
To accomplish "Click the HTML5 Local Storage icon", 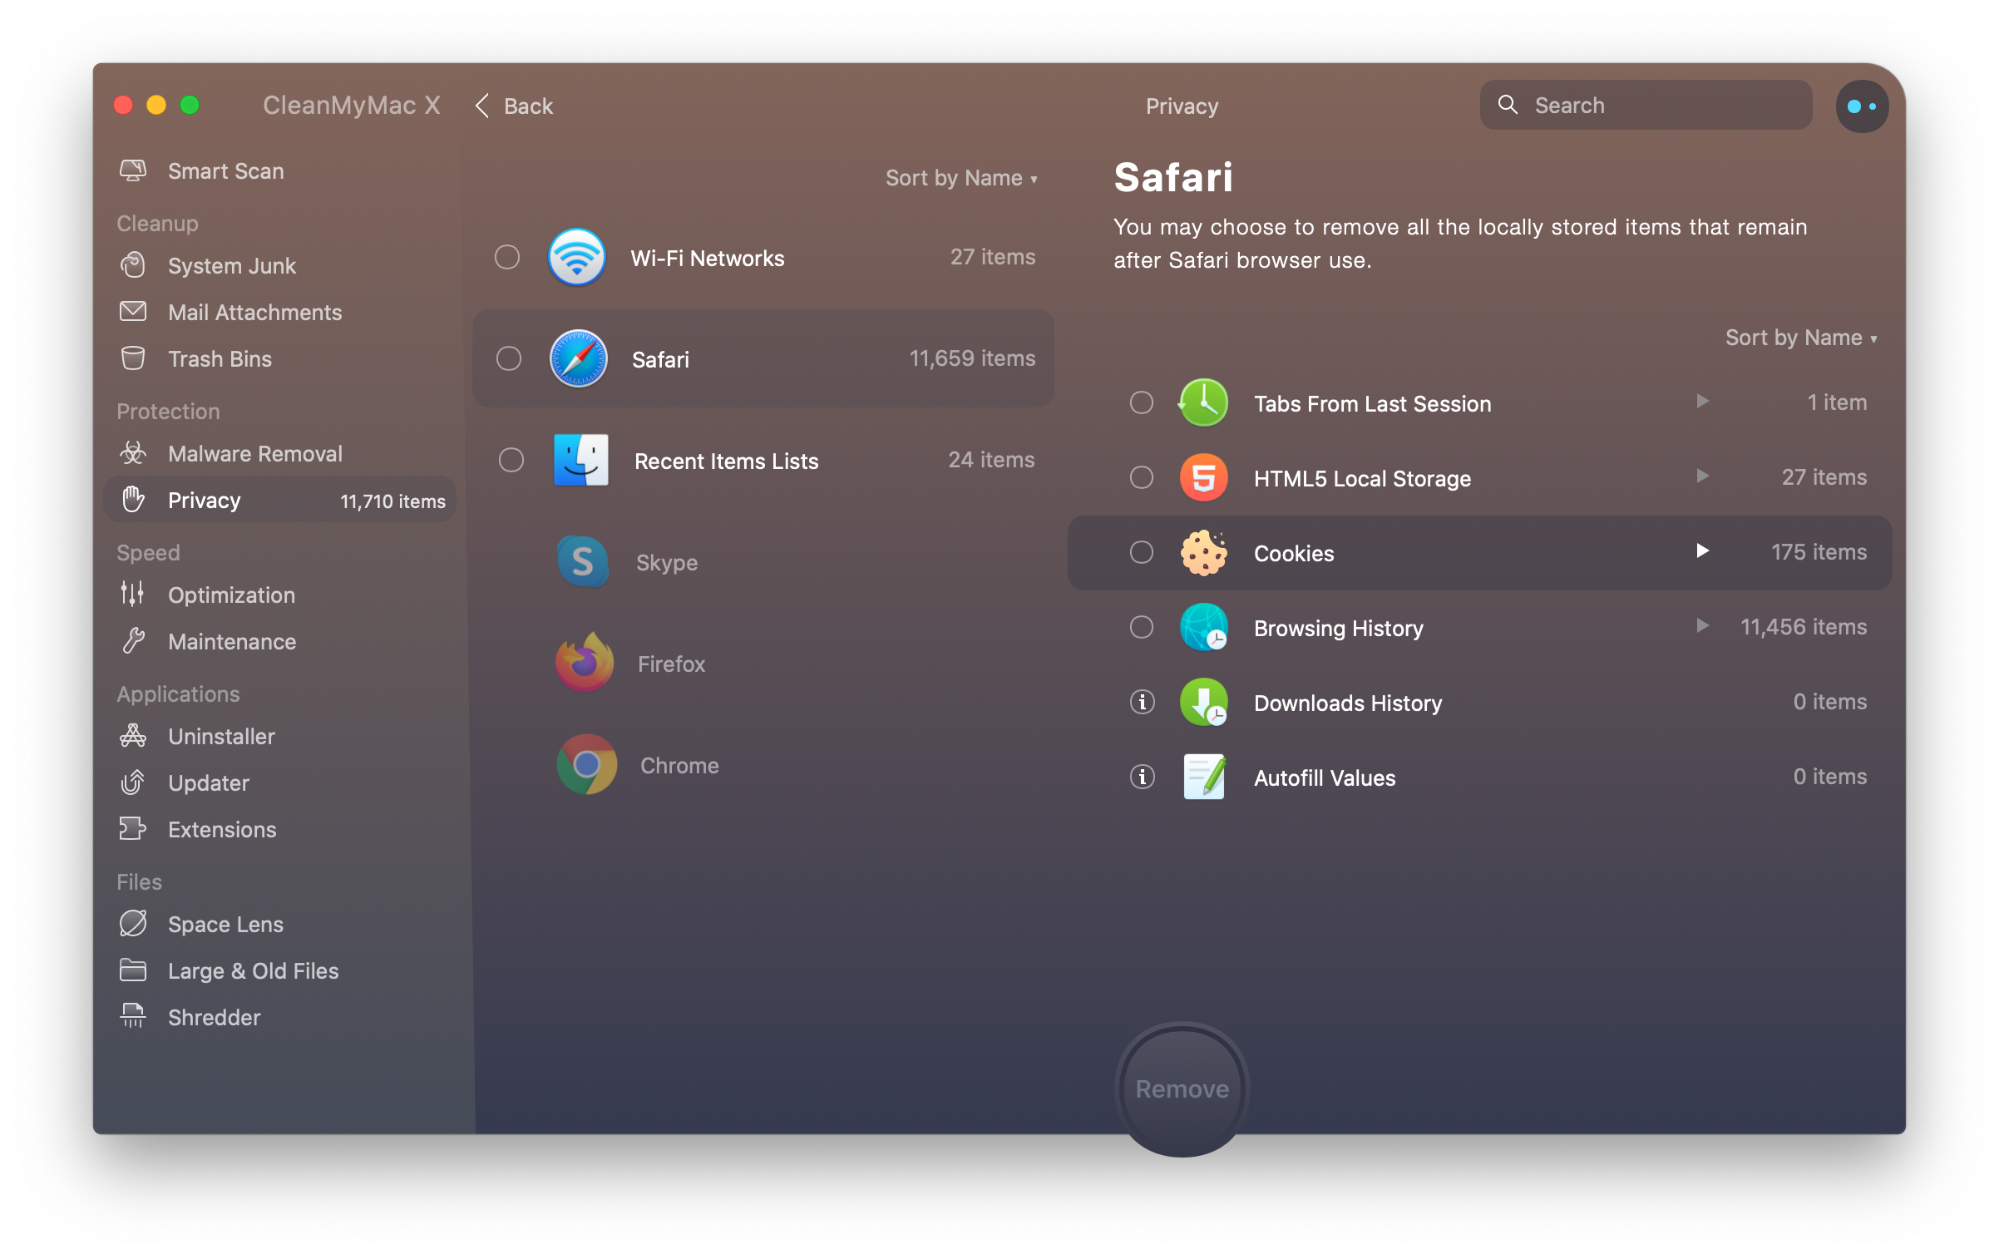I will click(1204, 478).
